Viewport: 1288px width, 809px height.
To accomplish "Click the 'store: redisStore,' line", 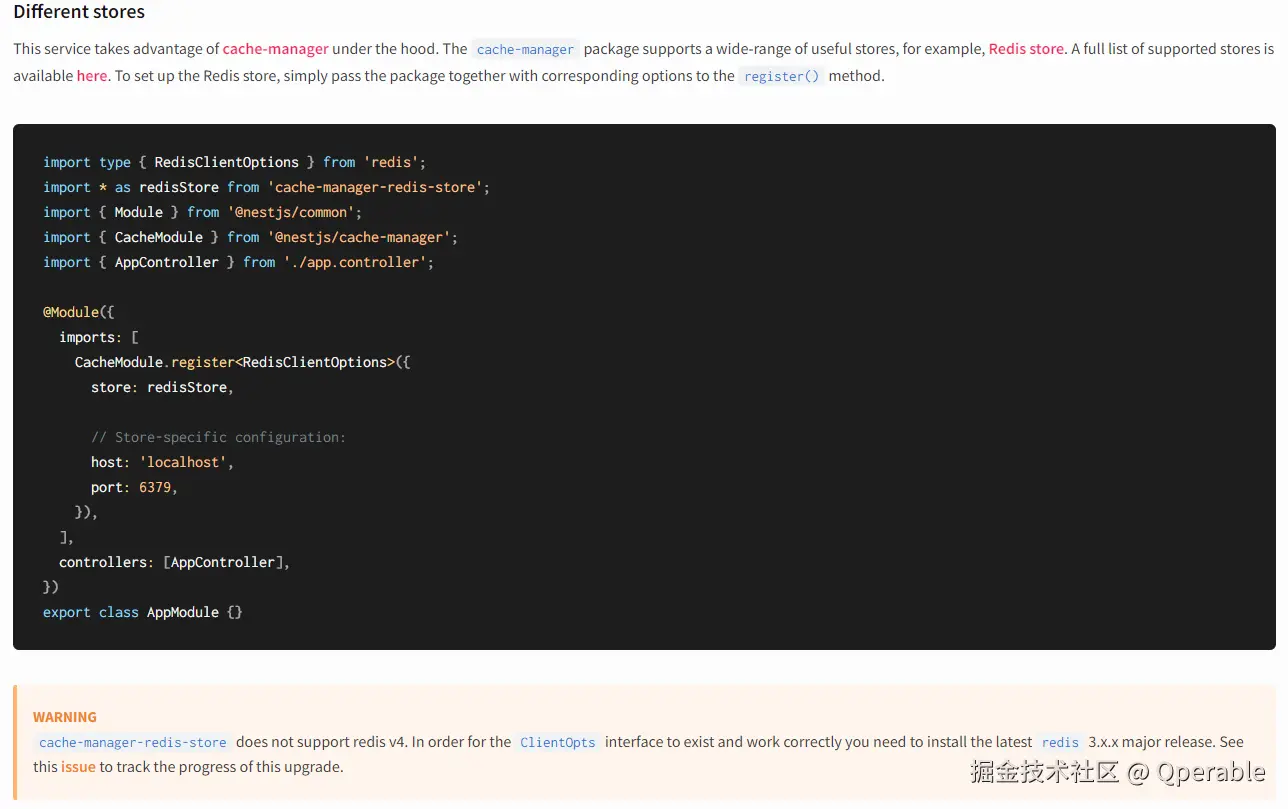I will [x=162, y=387].
